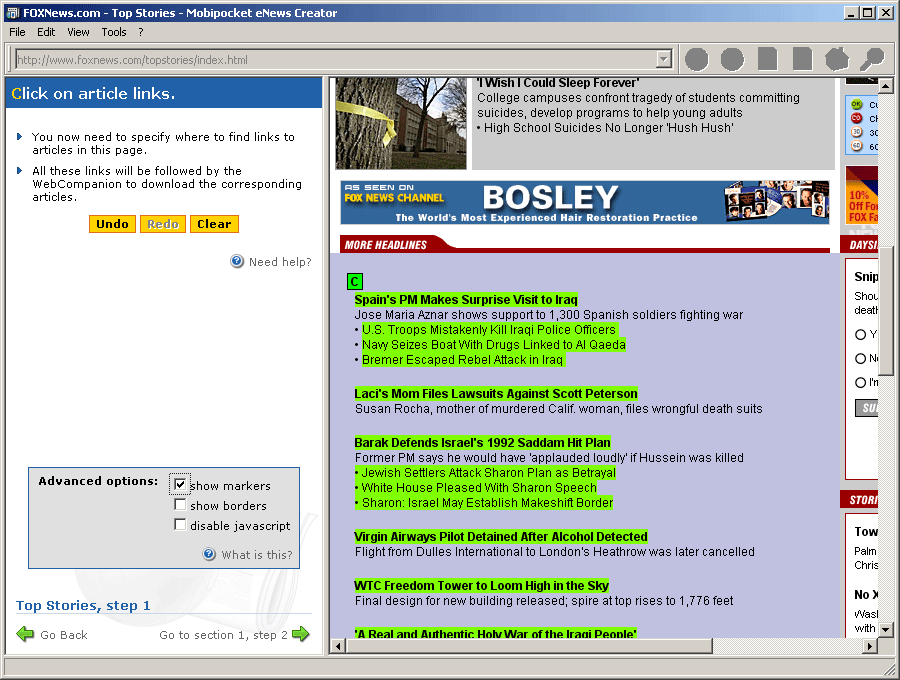Screen dimensions: 900x680
Task: Open WTC Freedom Tower to Loom headline
Action: [x=482, y=585]
